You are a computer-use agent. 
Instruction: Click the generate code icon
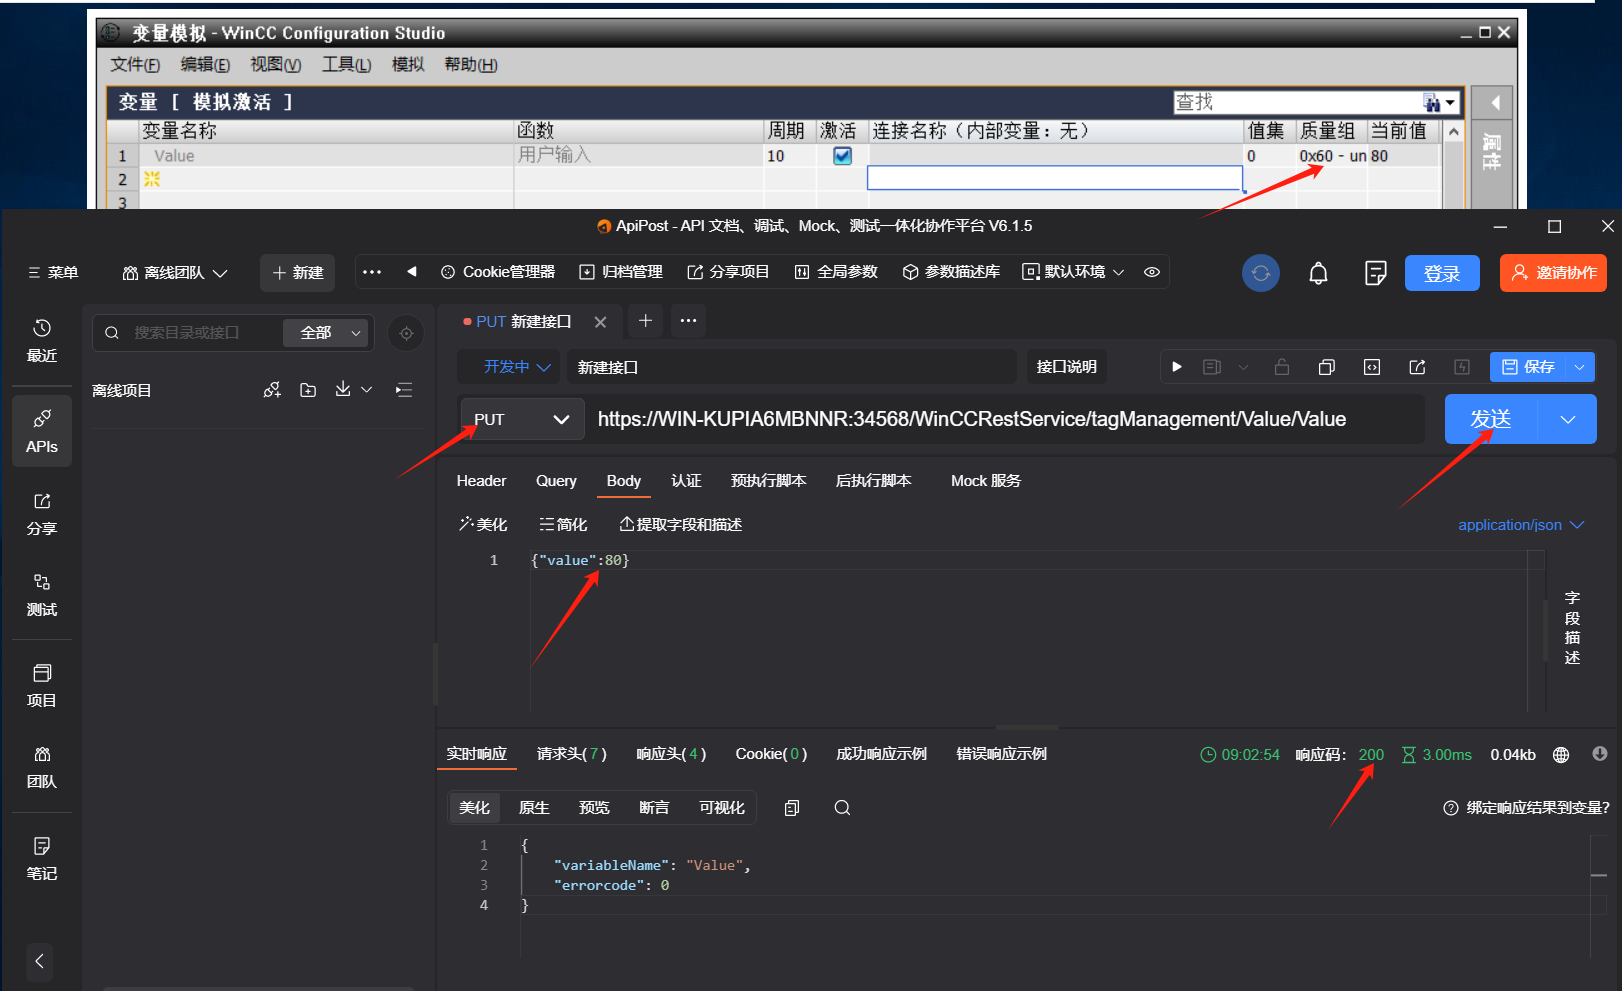click(1372, 367)
